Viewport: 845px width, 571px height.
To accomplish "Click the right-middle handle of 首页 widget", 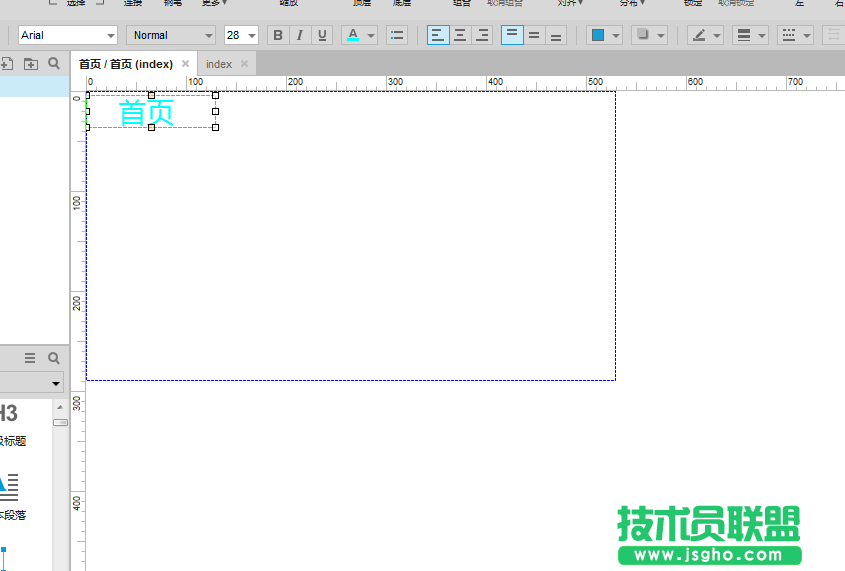I will coord(216,112).
